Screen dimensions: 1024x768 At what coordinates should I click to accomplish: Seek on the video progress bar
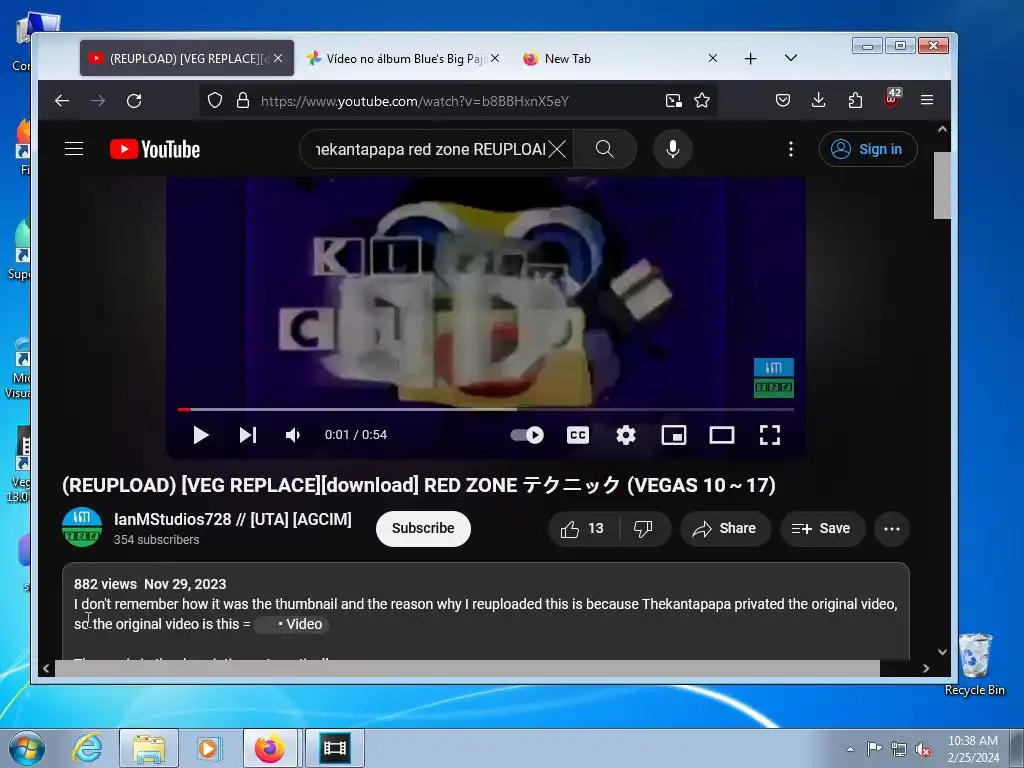click(486, 409)
